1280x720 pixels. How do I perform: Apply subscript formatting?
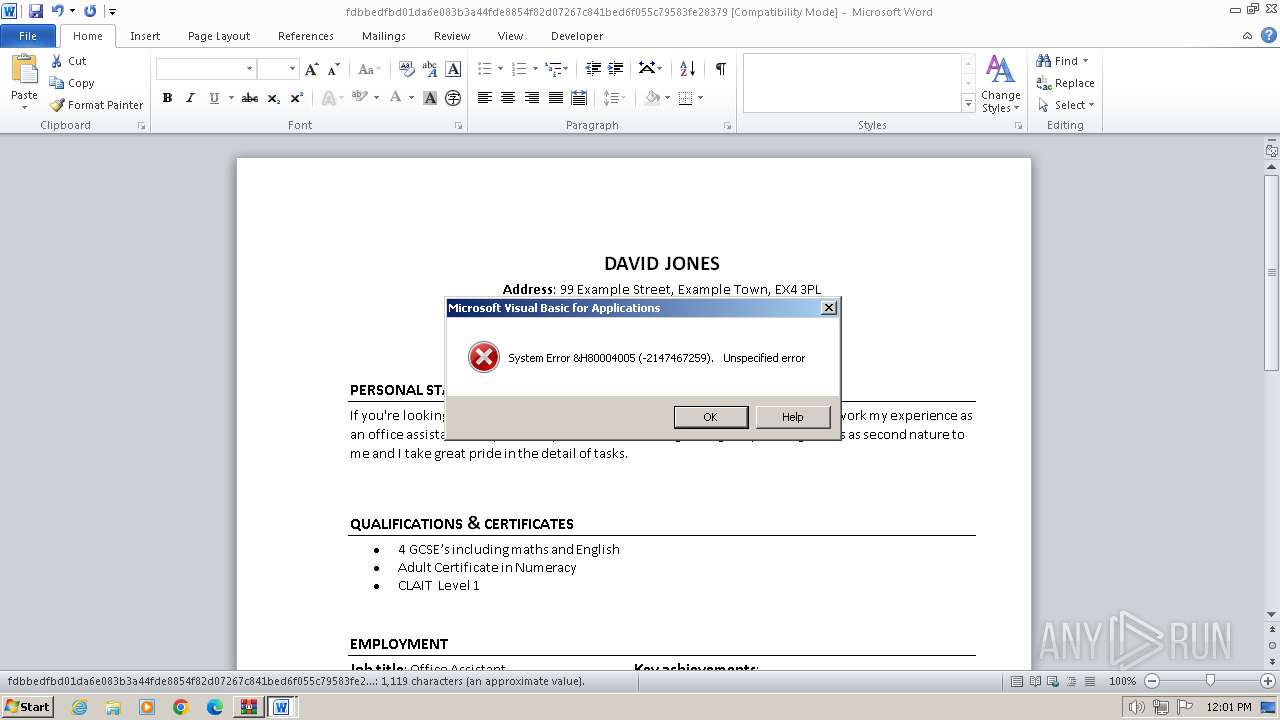pyautogui.click(x=274, y=98)
